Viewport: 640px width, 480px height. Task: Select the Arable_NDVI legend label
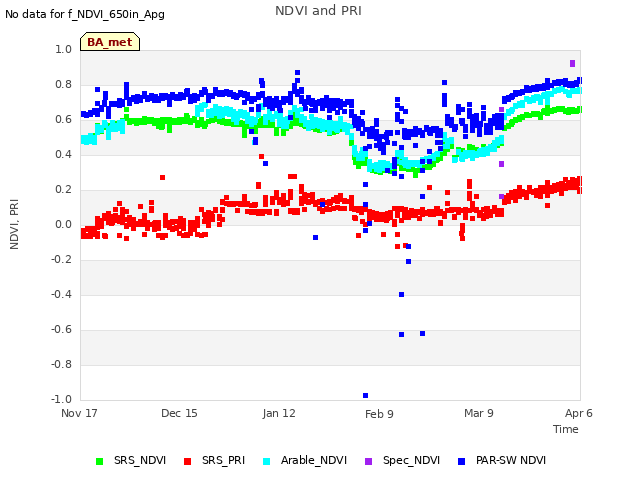coord(314,460)
